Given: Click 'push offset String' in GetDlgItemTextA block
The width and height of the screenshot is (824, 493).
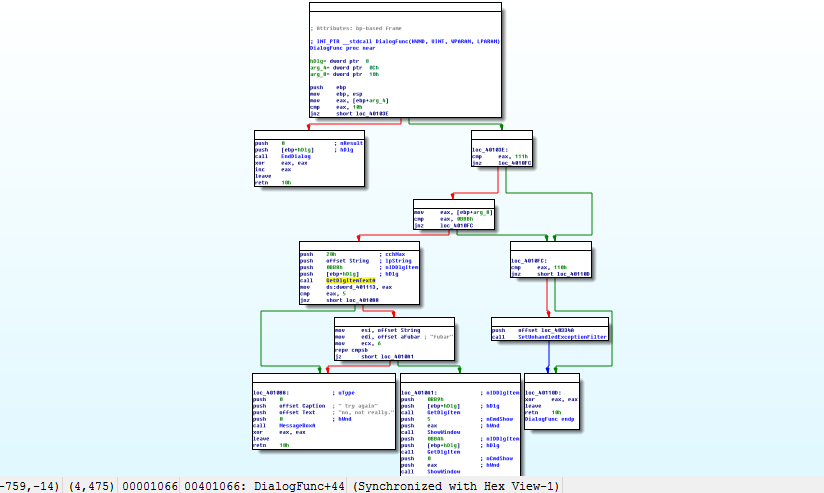Looking at the screenshot, I should [x=335, y=261].
